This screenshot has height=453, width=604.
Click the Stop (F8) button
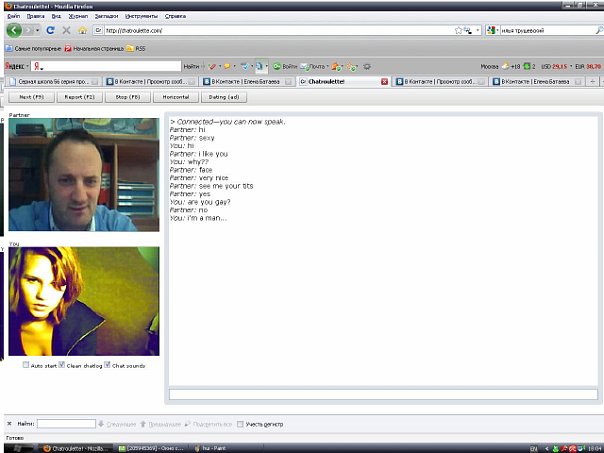point(128,97)
